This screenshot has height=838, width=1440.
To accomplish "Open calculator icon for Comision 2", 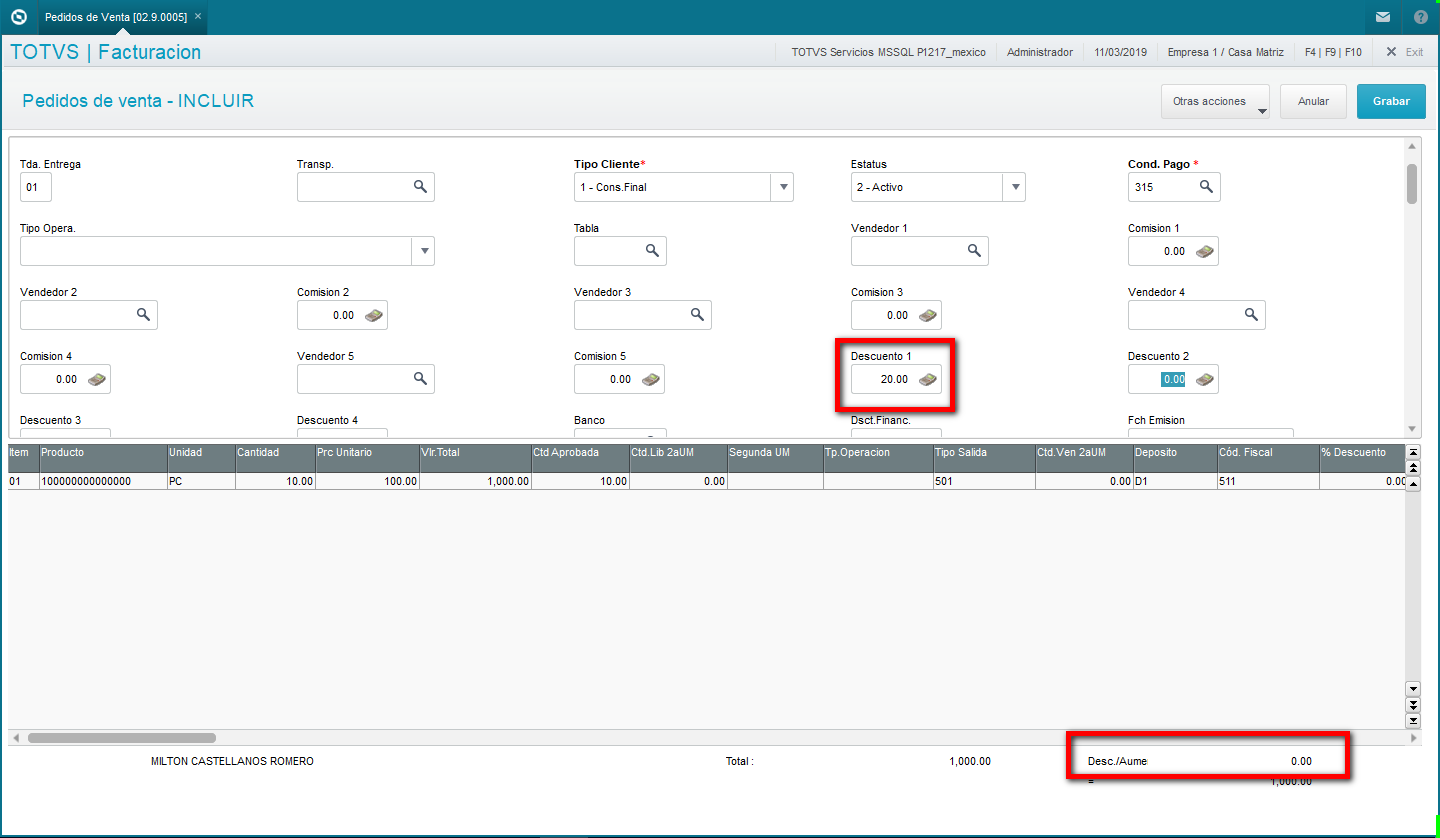I will [374, 315].
